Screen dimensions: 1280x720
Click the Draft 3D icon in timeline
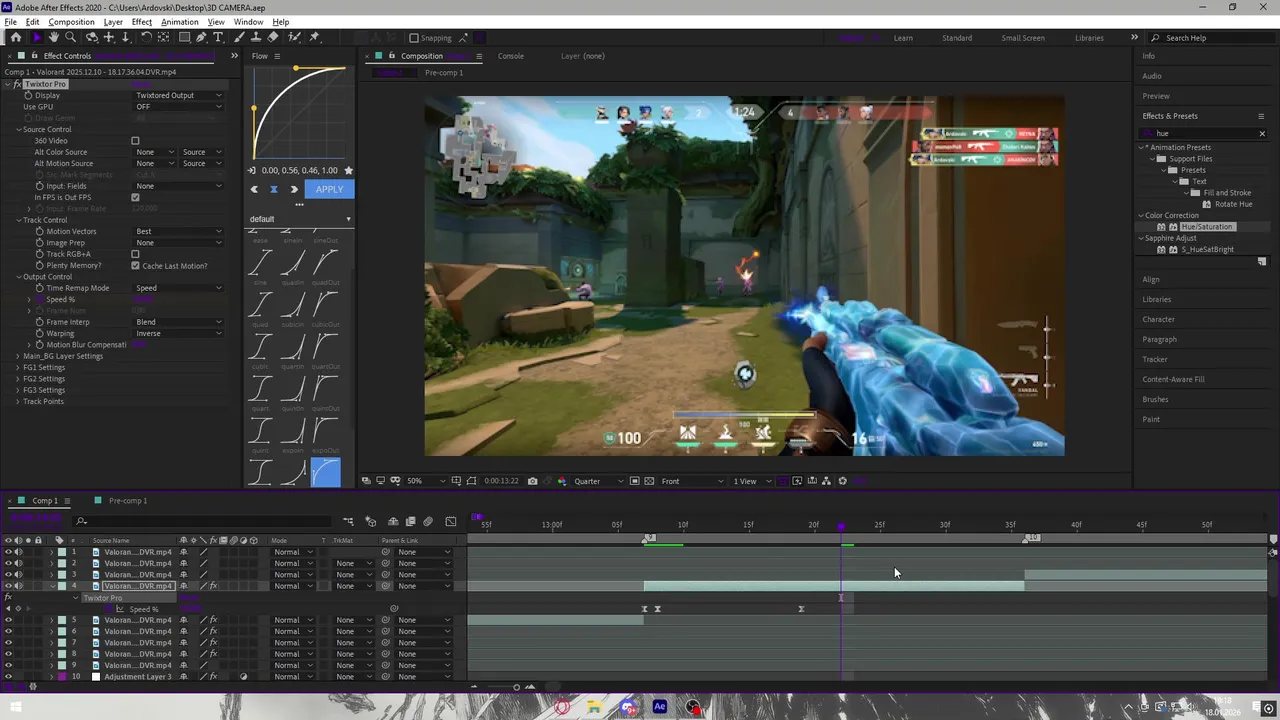coord(371,521)
